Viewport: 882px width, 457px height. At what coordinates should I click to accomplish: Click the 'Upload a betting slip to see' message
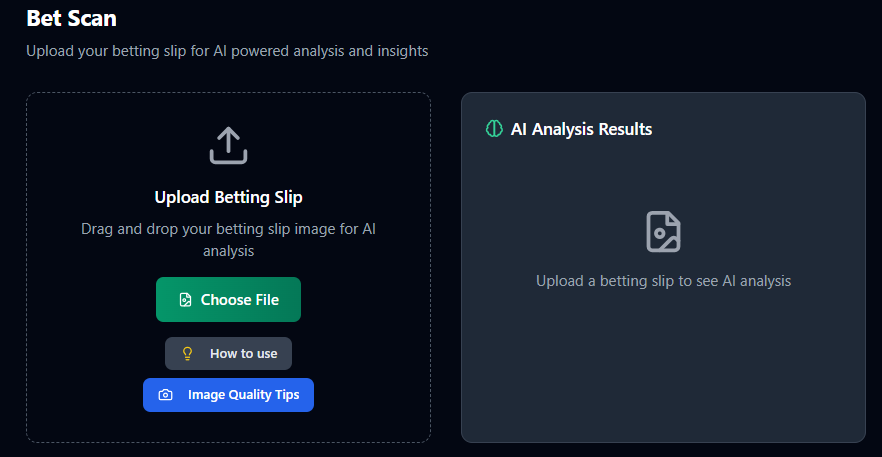(x=663, y=281)
